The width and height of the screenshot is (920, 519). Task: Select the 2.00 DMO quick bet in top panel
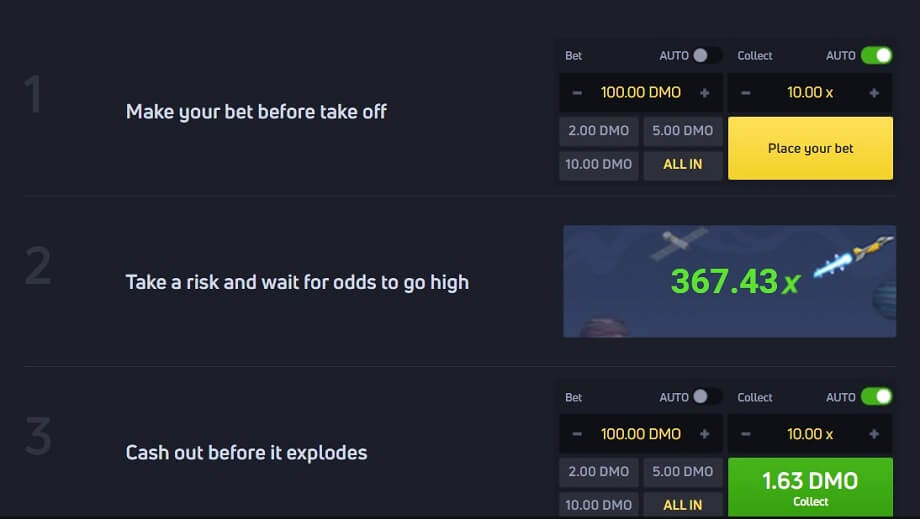click(598, 131)
